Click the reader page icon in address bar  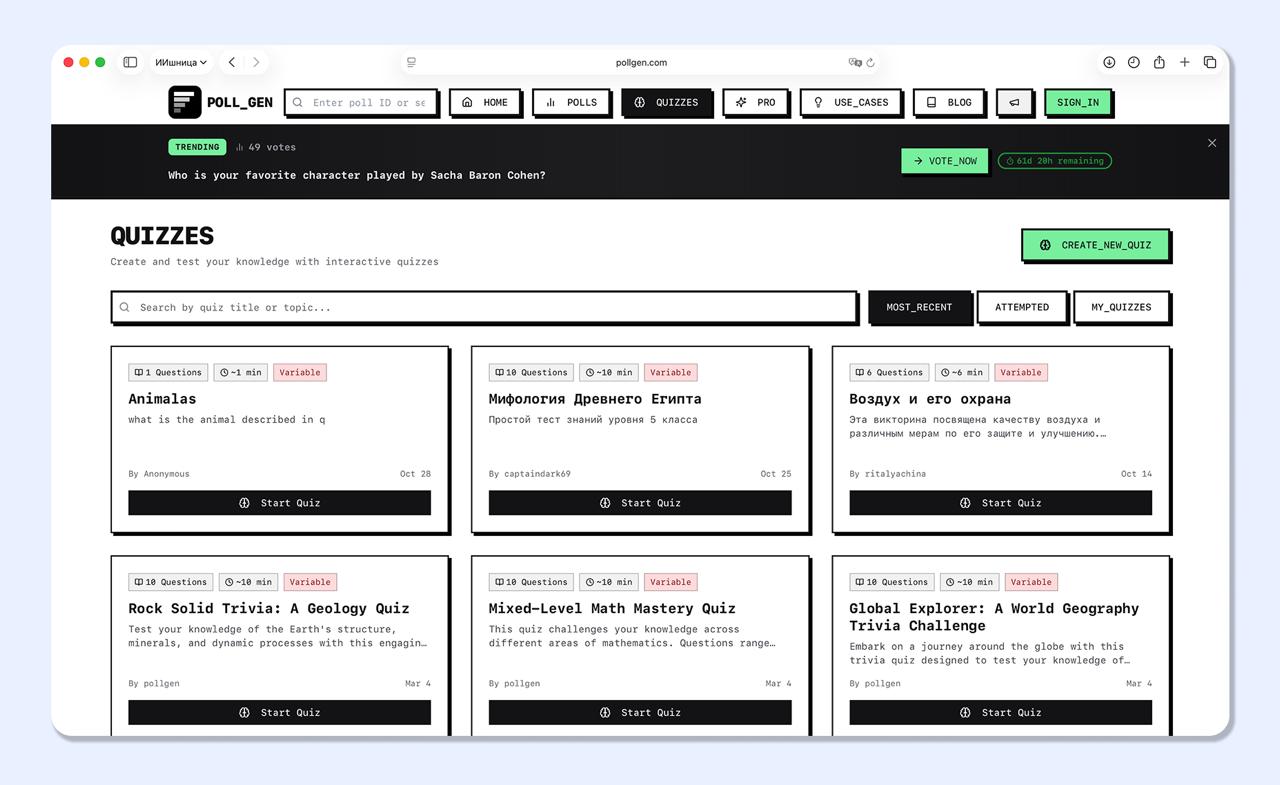(x=411, y=62)
